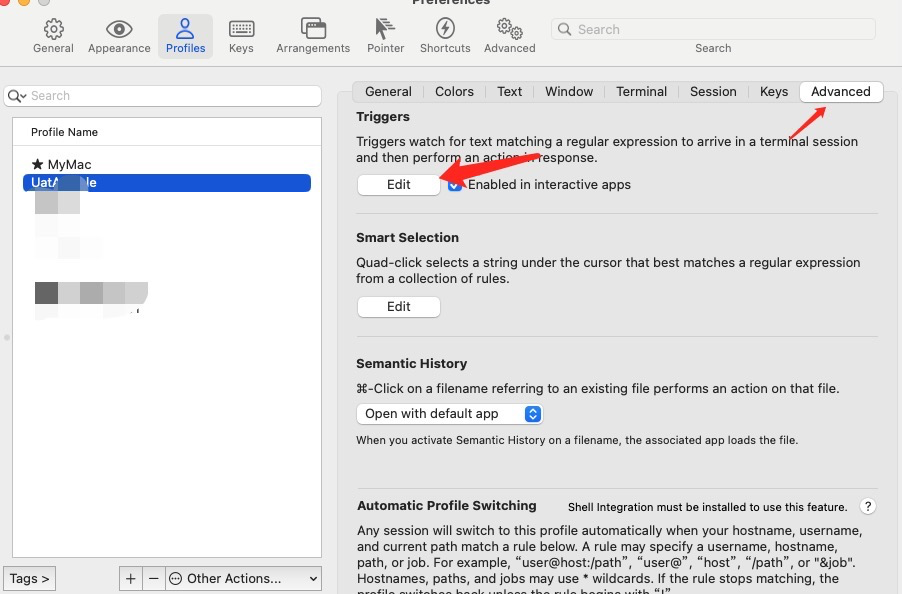Select the MyMac profile
Image resolution: width=902 pixels, height=594 pixels.
[x=68, y=163]
